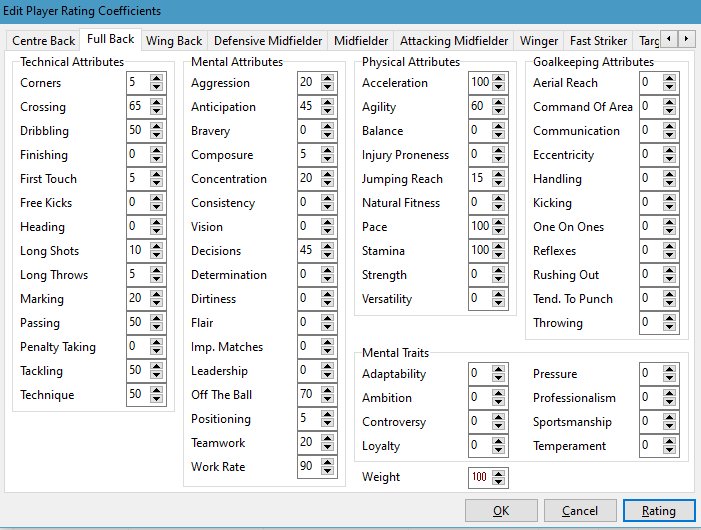This screenshot has height=530, width=701.
Task: Decrease the Crossing value with down arrow
Action: 156,111
